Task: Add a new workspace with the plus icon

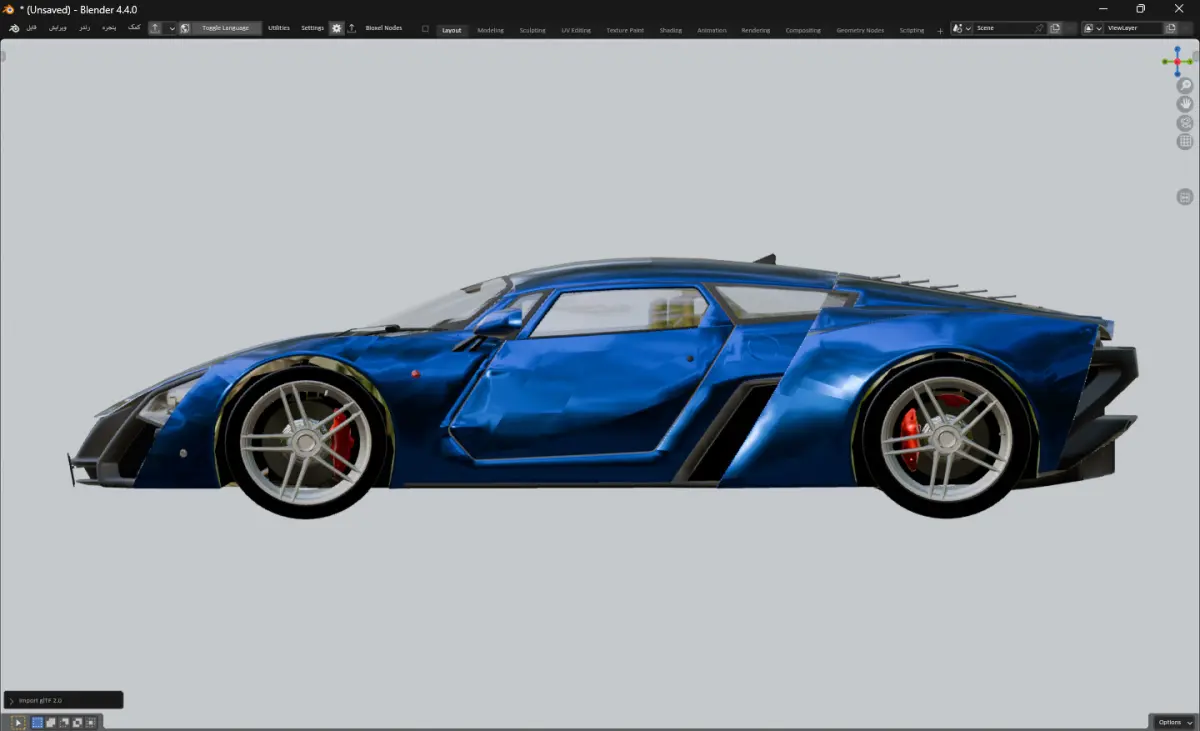Action: pos(940,30)
